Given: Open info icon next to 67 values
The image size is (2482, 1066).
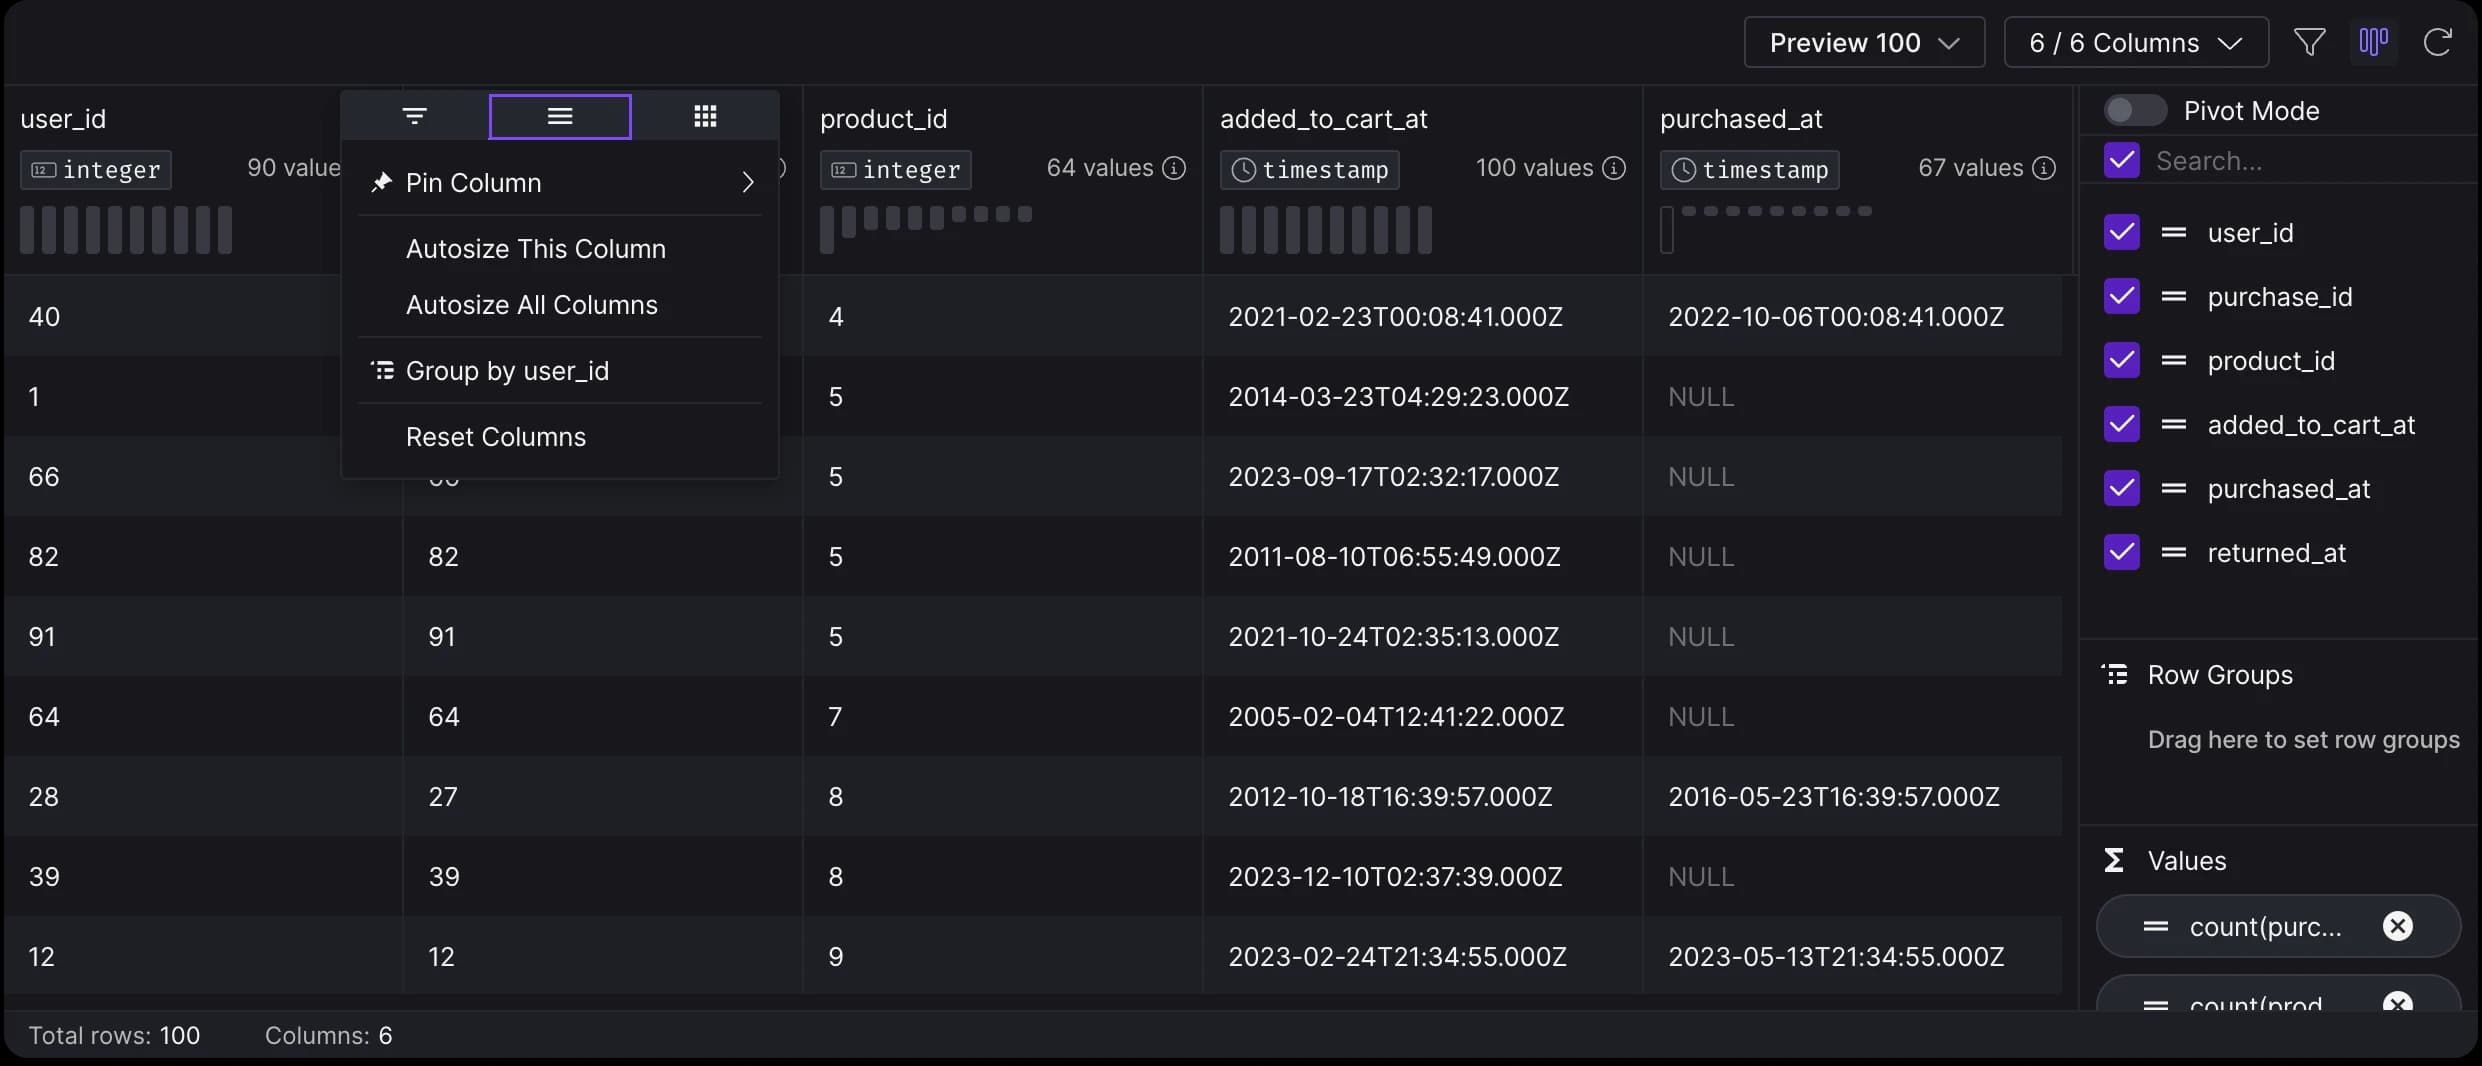Looking at the screenshot, I should point(2044,168).
